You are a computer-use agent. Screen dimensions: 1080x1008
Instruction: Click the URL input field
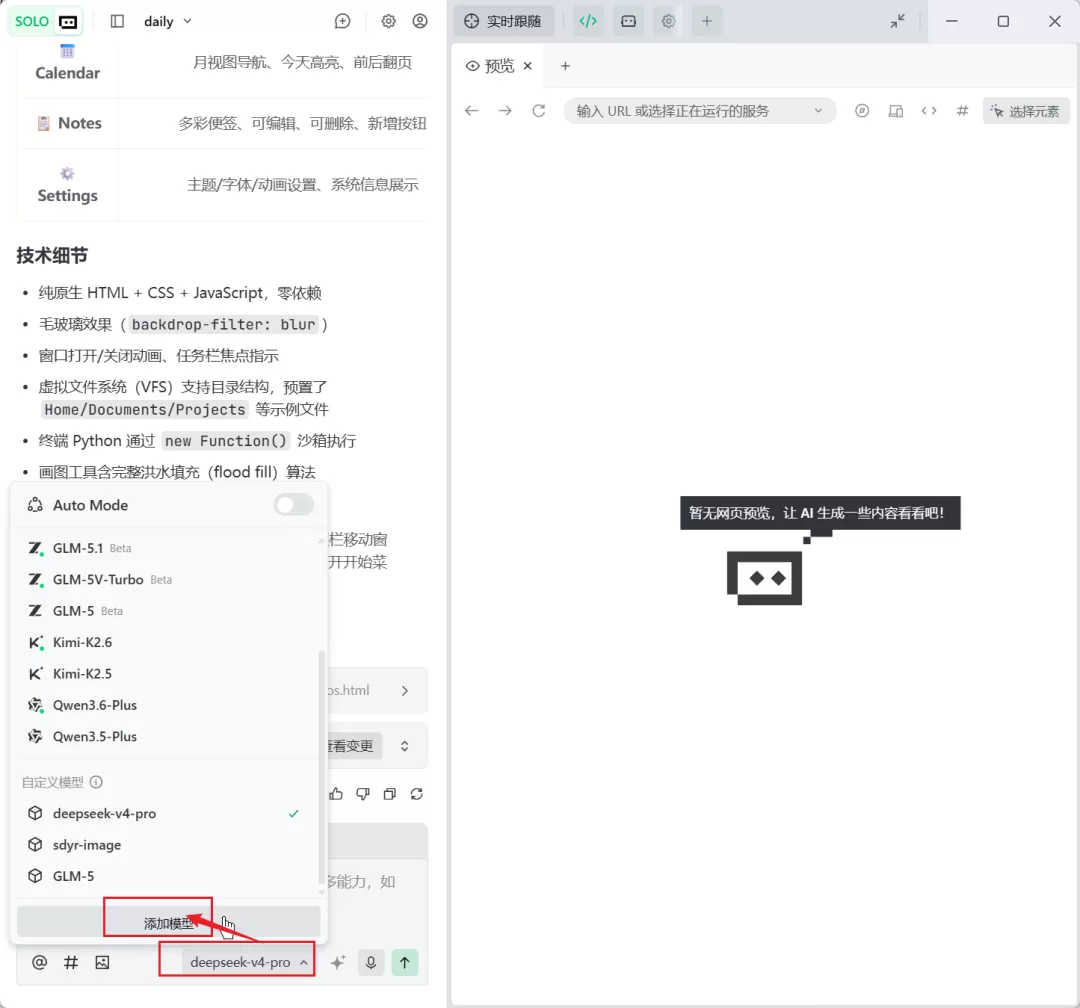699,111
